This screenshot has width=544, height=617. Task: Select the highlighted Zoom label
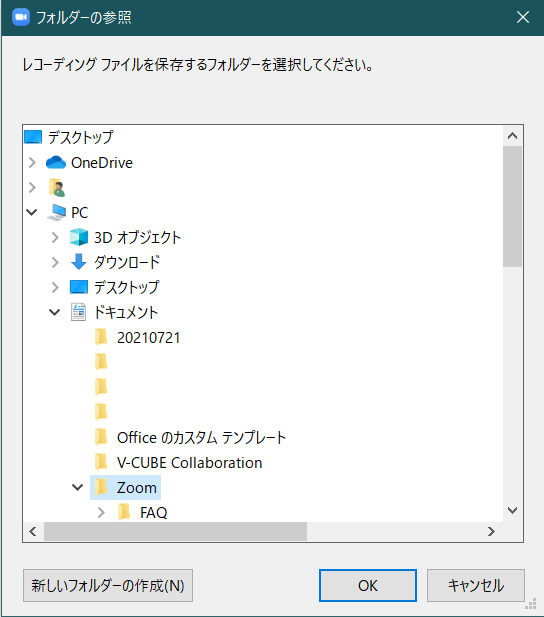point(137,488)
